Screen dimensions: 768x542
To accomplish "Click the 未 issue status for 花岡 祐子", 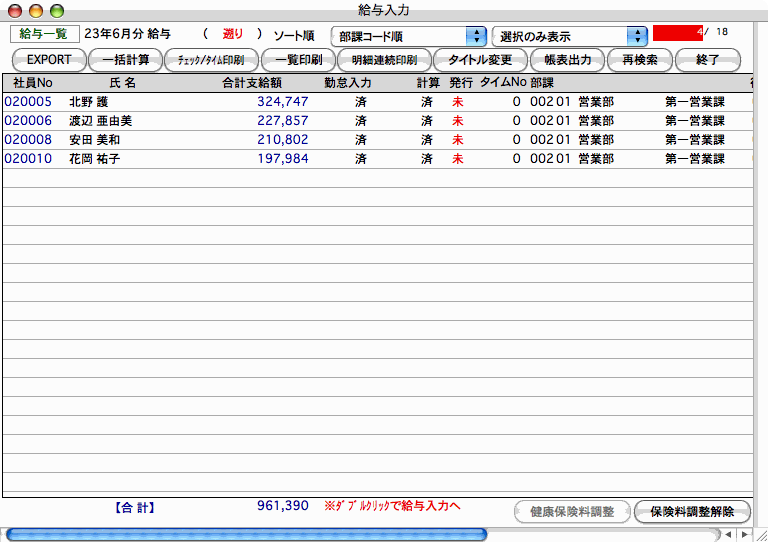I will [x=458, y=158].
